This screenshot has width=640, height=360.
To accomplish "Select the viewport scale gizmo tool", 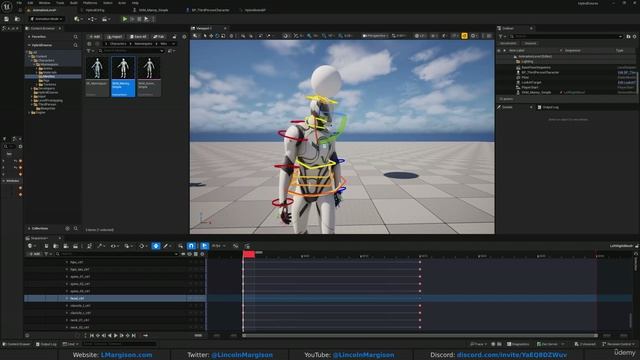I will click(223, 36).
